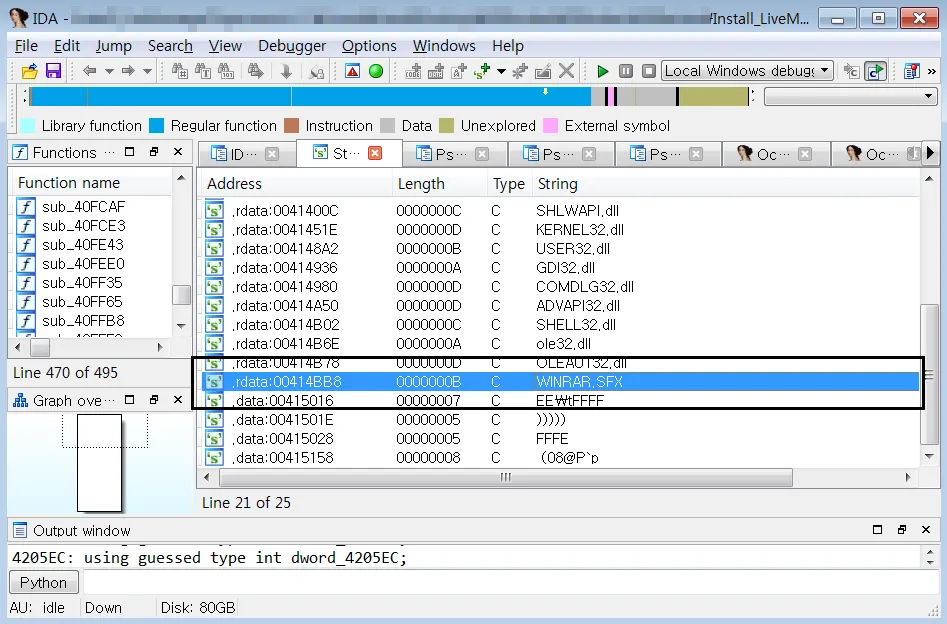
Task: Click the jump back arrow icon
Action: (89, 71)
